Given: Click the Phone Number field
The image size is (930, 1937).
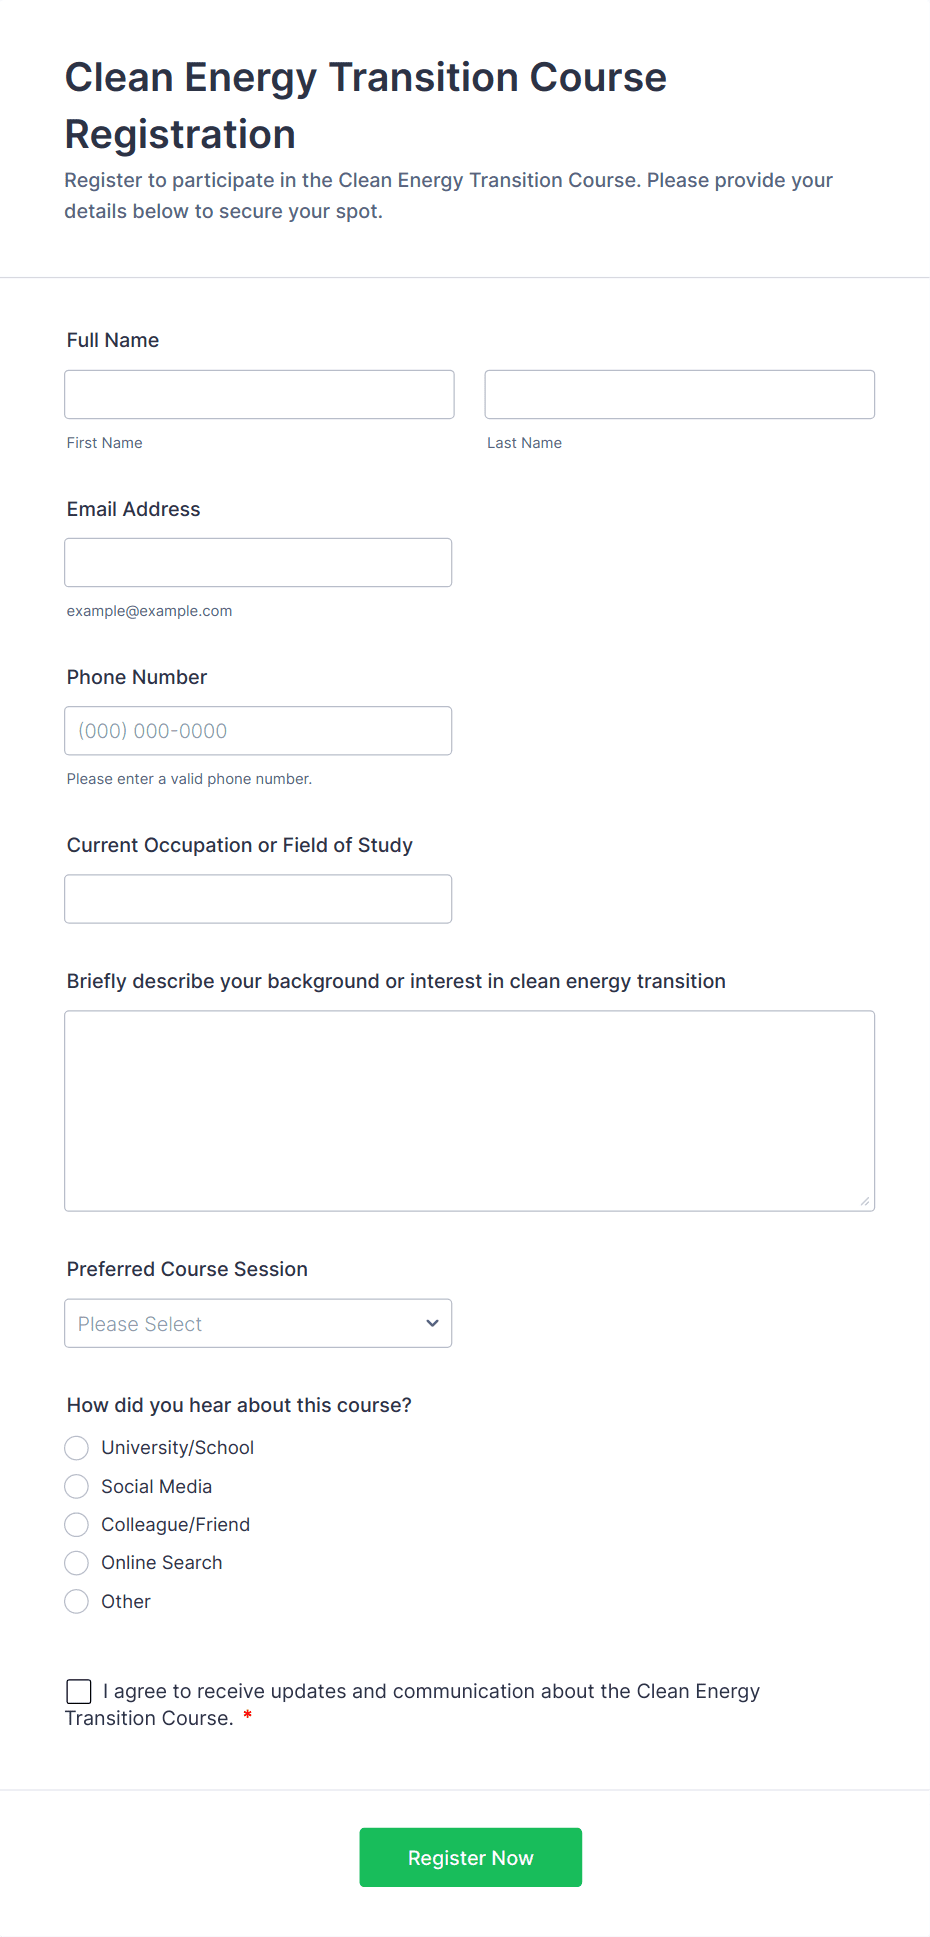Looking at the screenshot, I should pos(258,731).
